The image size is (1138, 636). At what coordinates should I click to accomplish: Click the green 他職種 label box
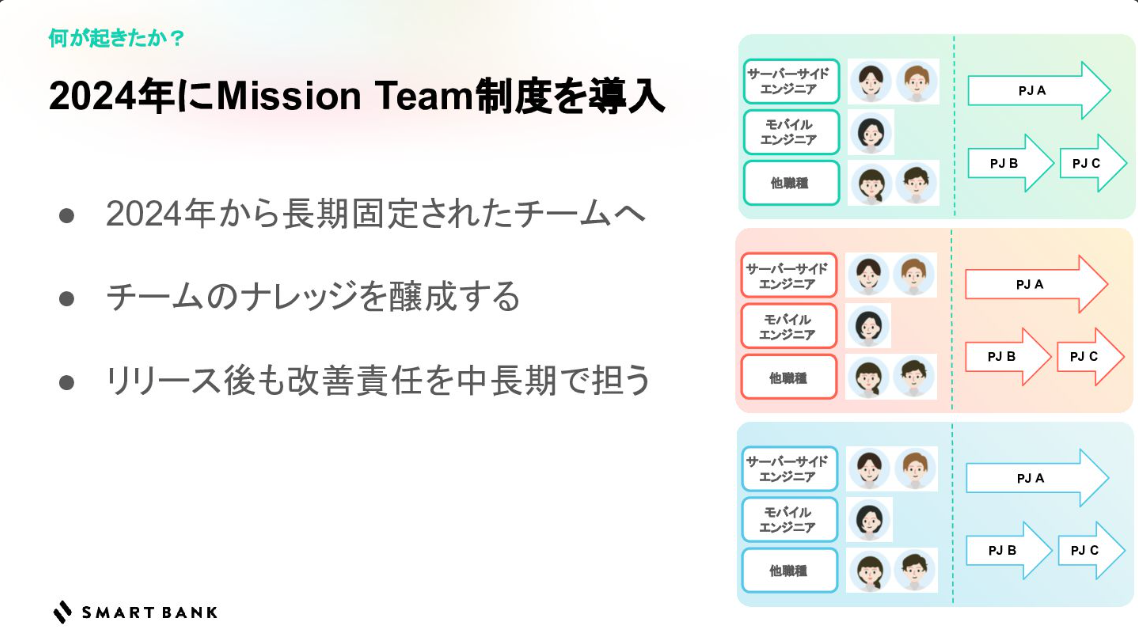pyautogui.click(x=791, y=183)
